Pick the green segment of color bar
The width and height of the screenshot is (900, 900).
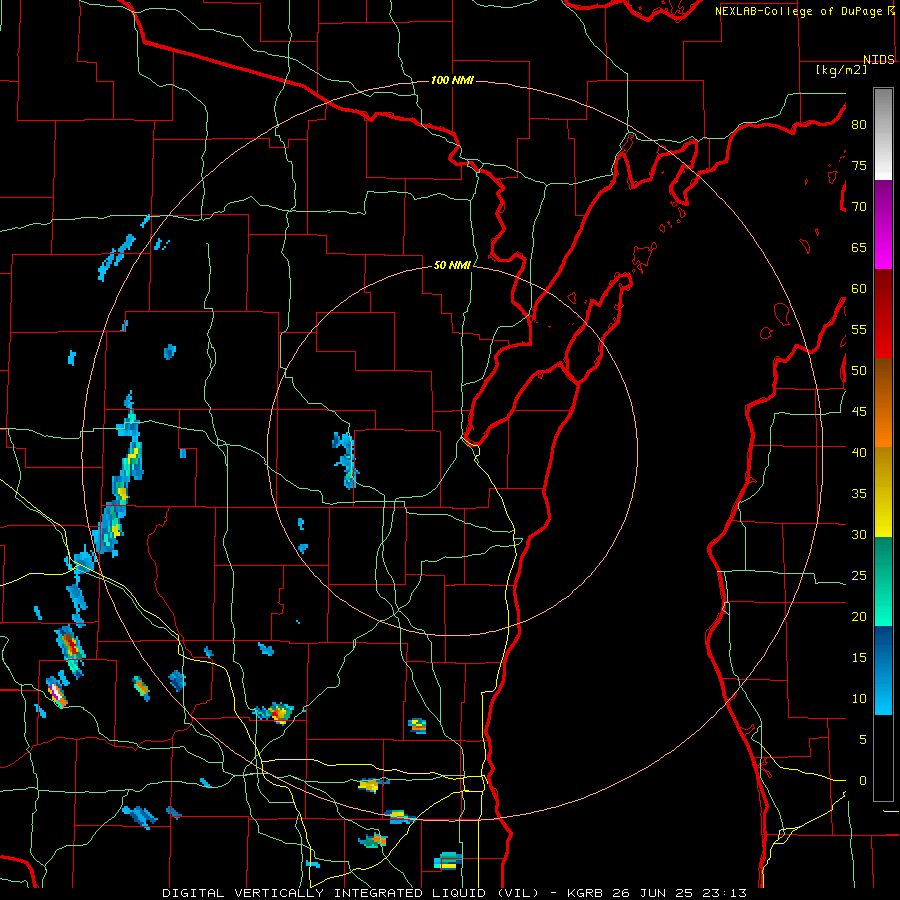coord(883,581)
